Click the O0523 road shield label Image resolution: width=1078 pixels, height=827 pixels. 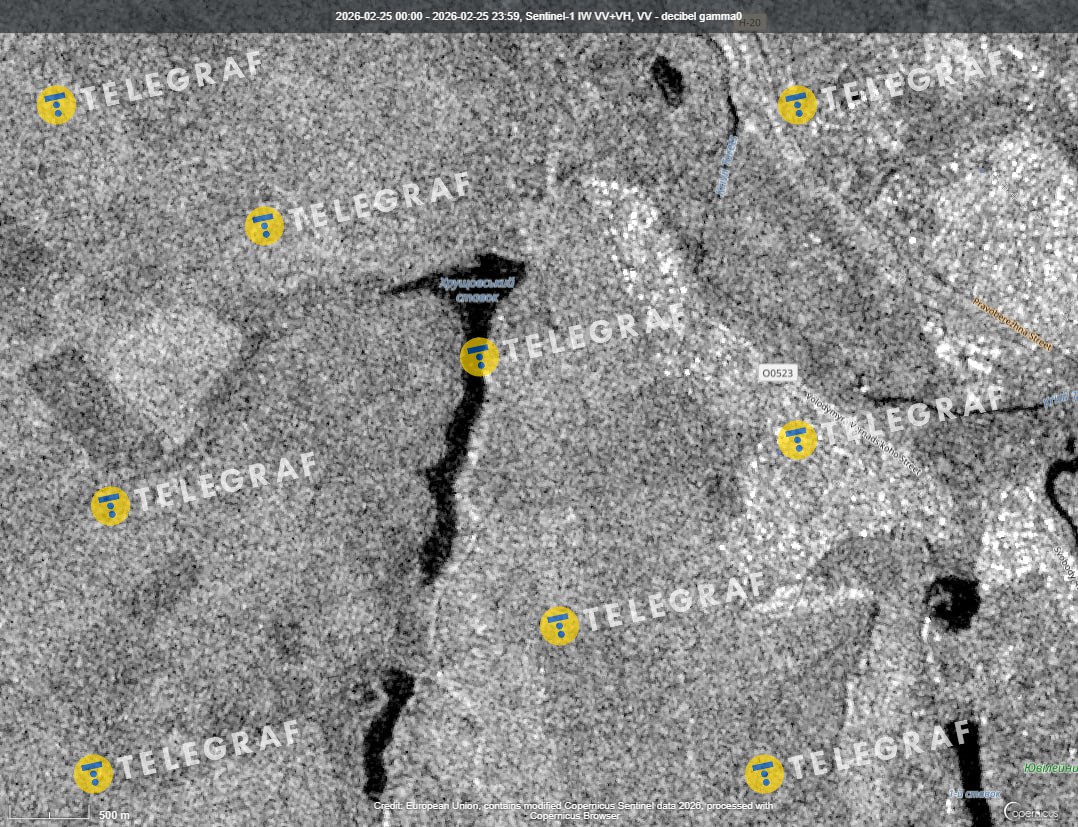[777, 373]
